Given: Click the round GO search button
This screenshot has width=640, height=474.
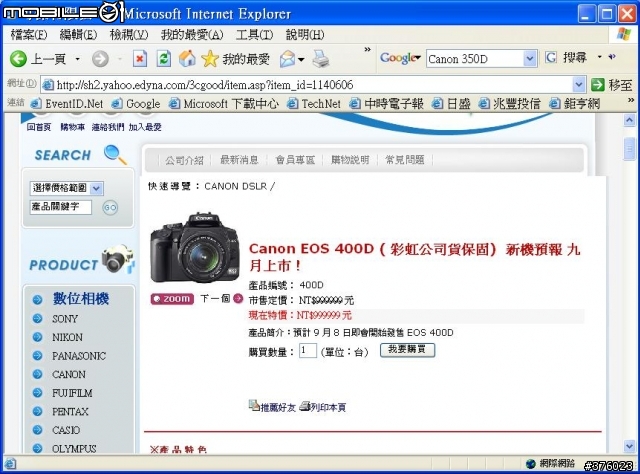Looking at the screenshot, I should point(110,208).
